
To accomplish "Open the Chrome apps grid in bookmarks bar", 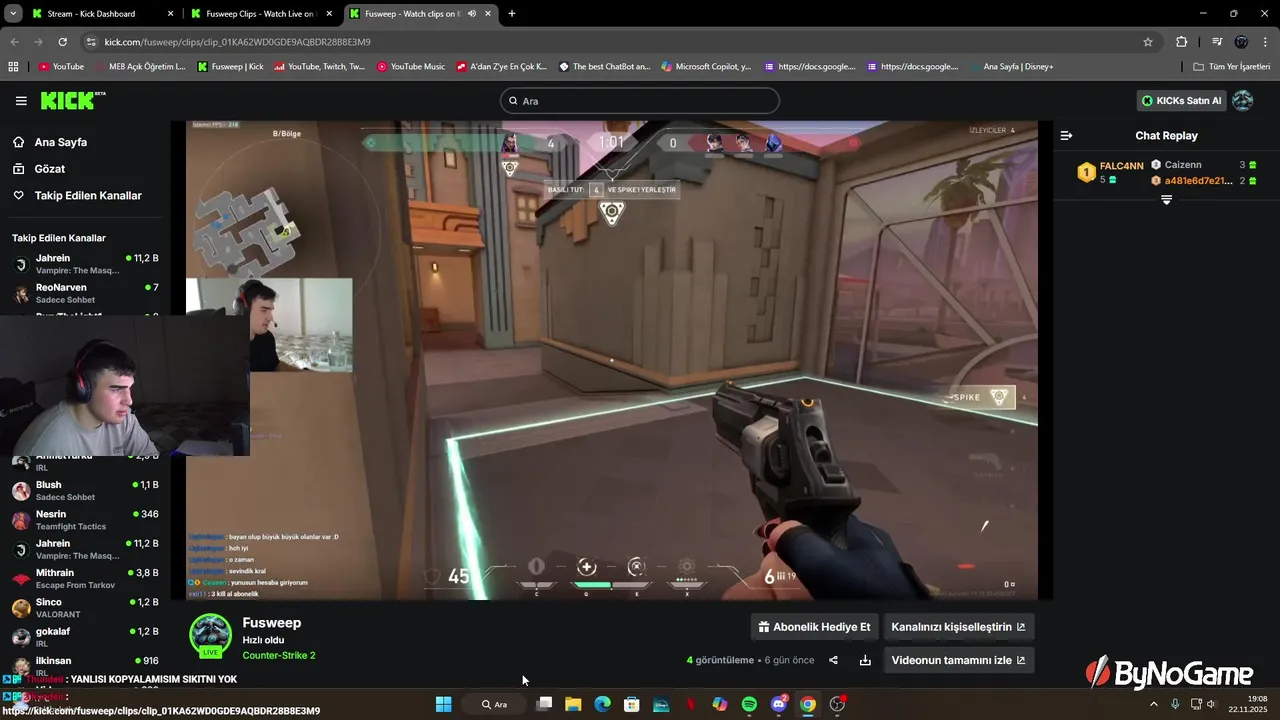I will click(x=13, y=67).
